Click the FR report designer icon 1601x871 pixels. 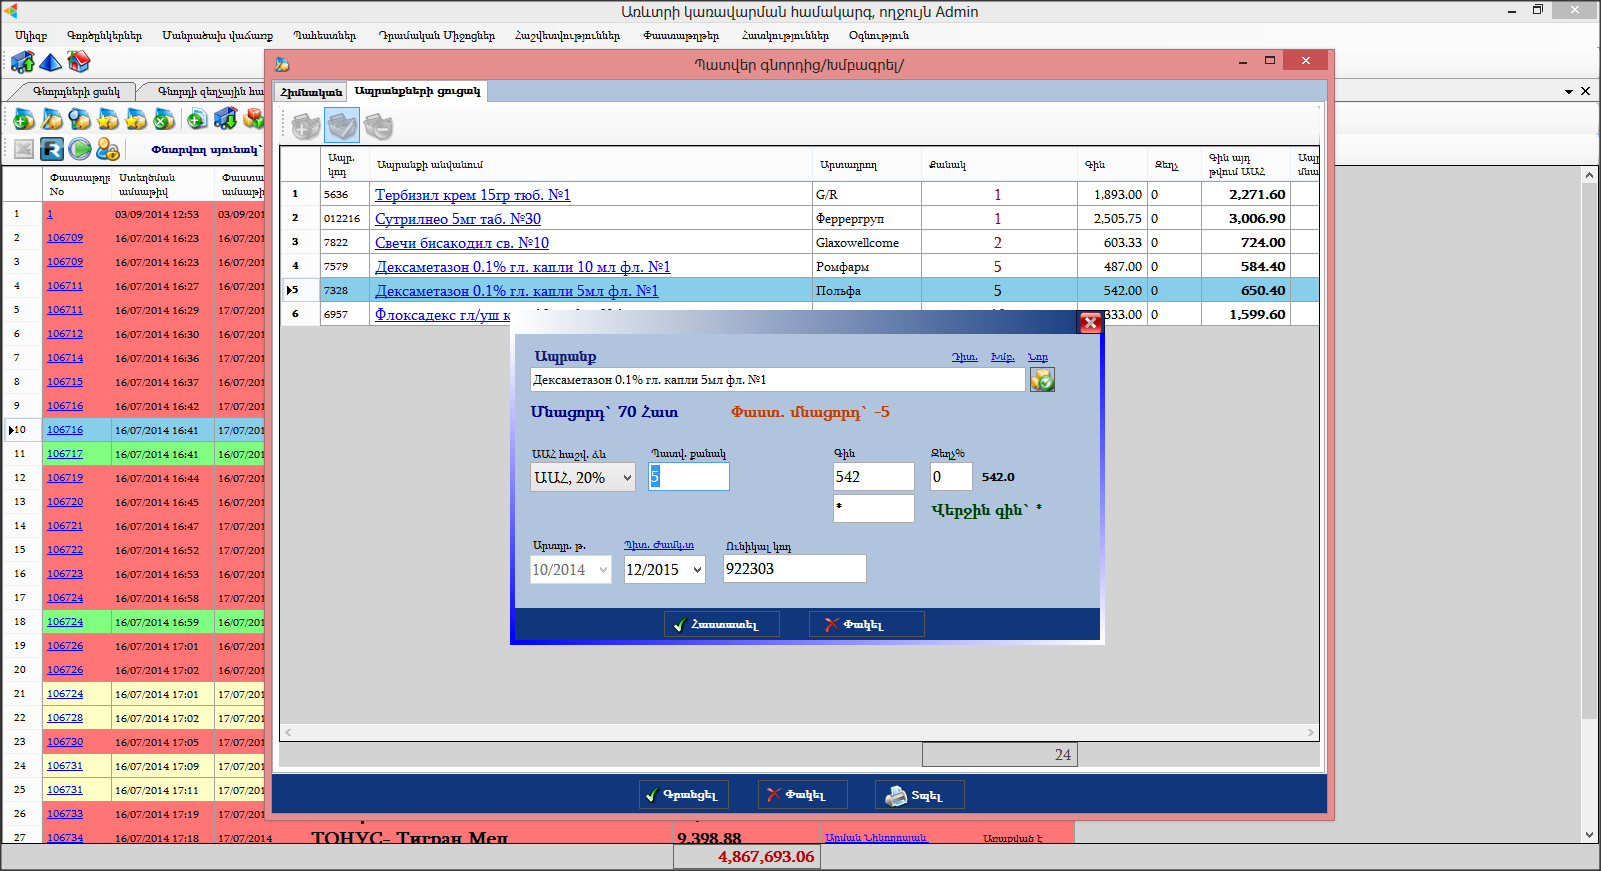click(52, 149)
